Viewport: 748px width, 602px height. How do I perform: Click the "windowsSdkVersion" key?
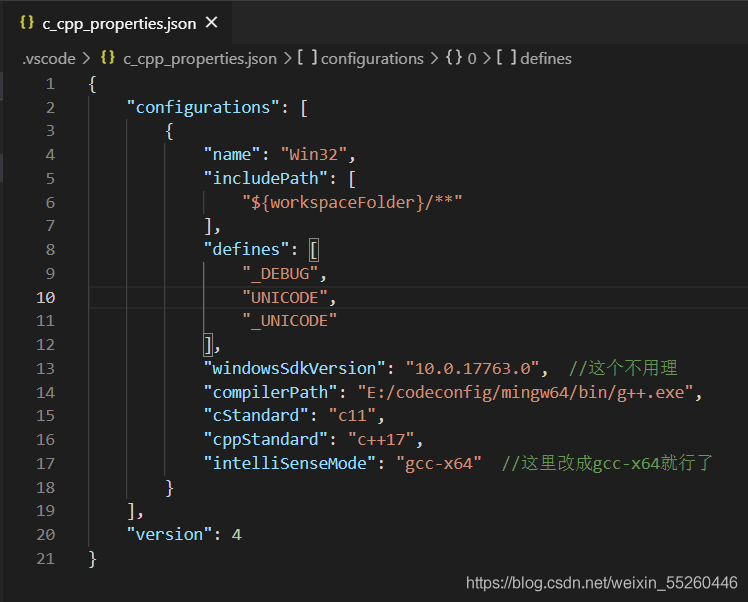tap(294, 369)
